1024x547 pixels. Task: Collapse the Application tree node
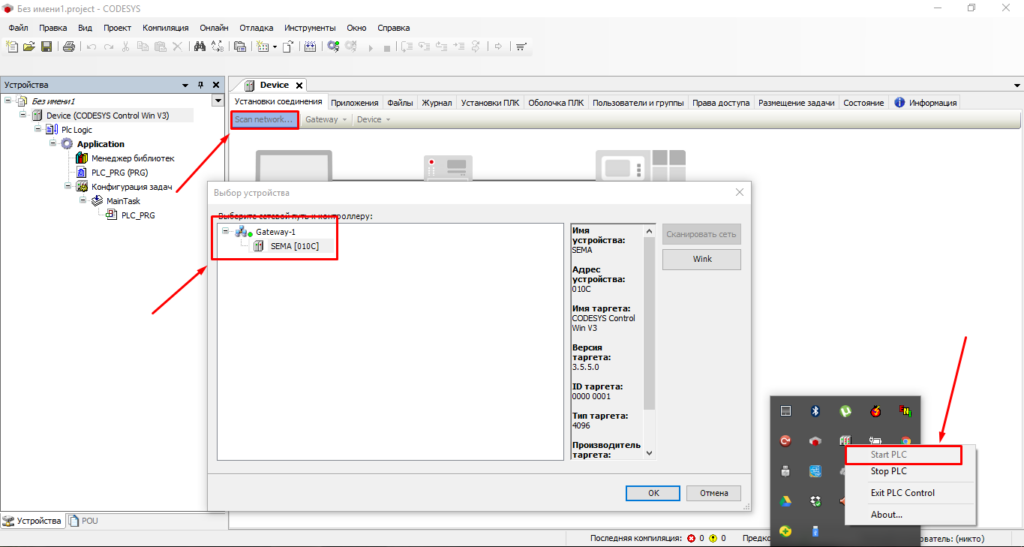click(x=52, y=144)
